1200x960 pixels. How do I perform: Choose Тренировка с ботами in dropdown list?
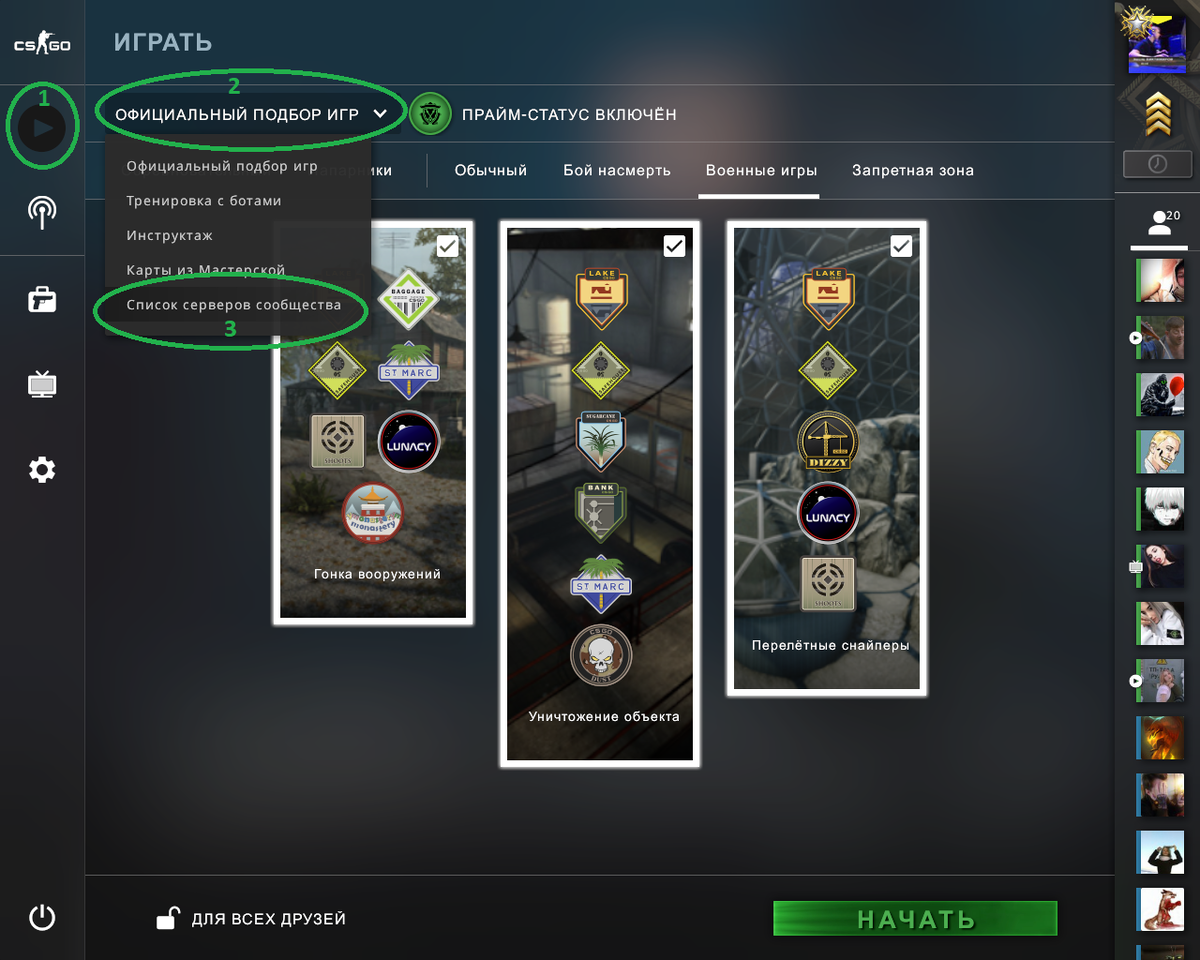pos(204,201)
